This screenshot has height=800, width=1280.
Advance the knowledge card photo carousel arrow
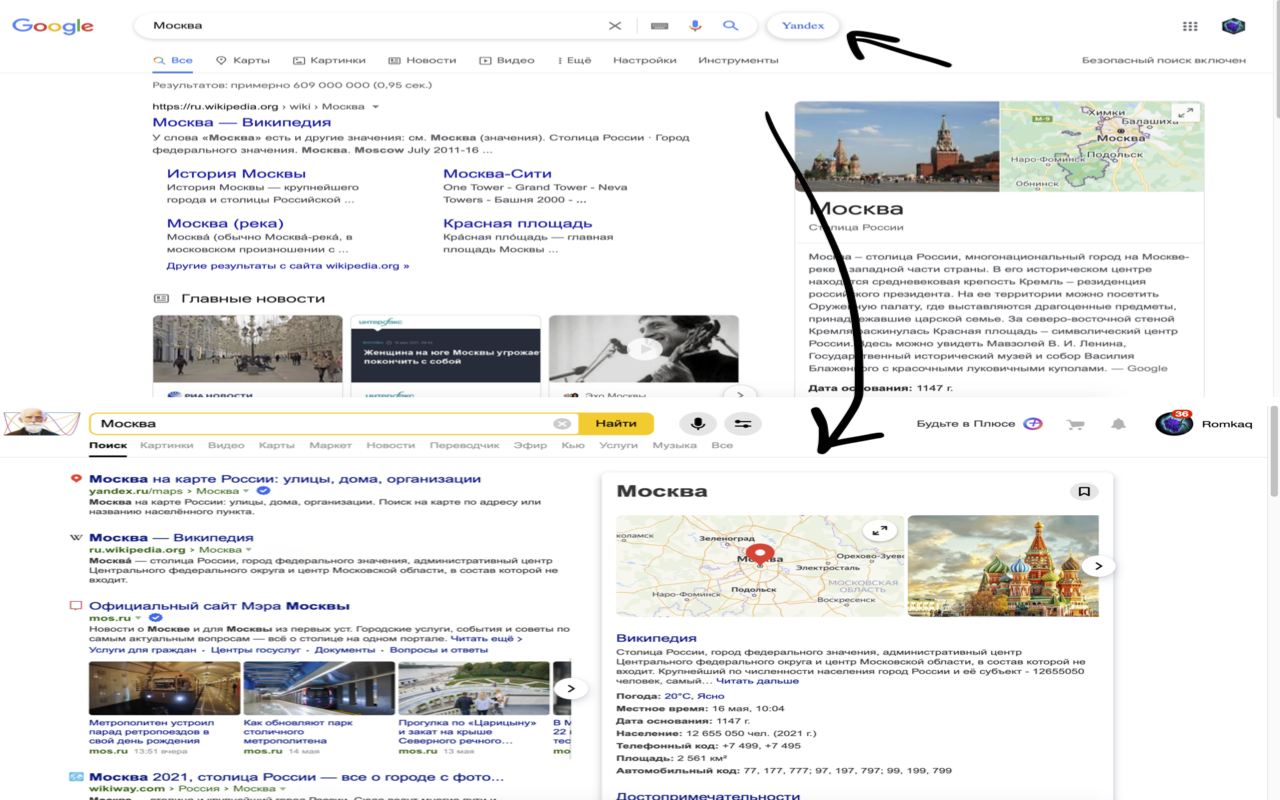pyautogui.click(x=1097, y=565)
